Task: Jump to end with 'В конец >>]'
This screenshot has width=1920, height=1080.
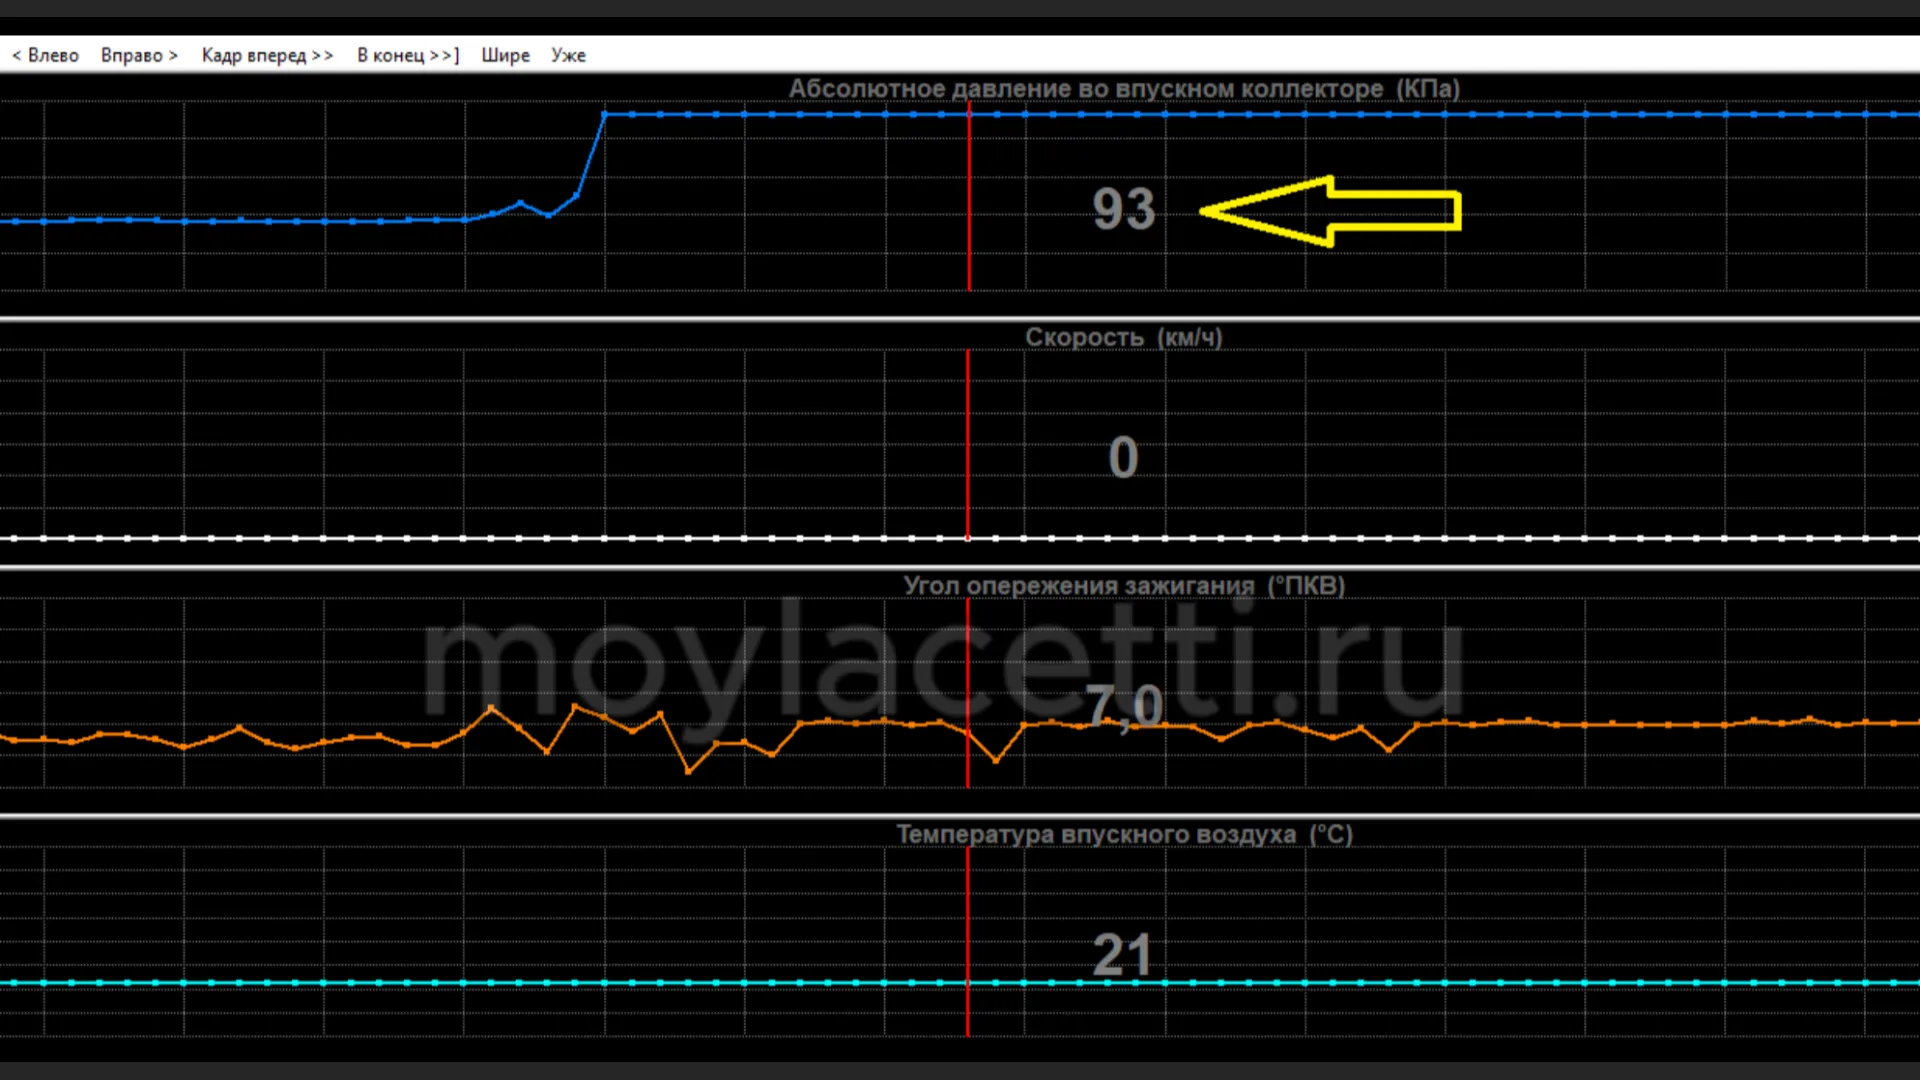Action: [x=408, y=55]
